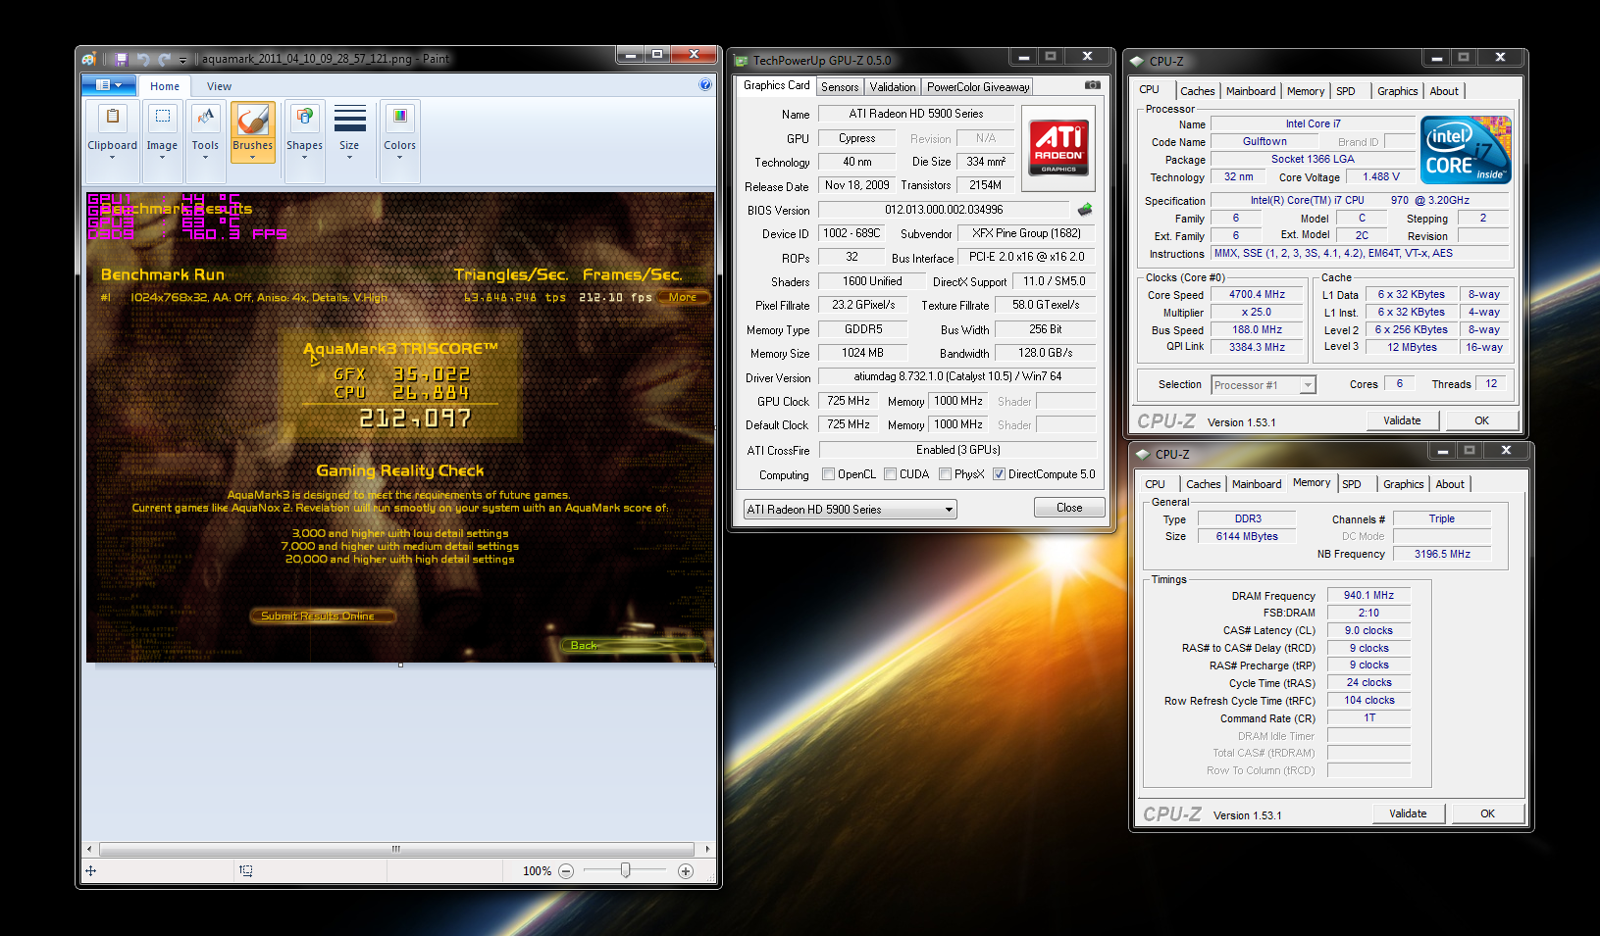Switch to the Home tab in Paint
The width and height of the screenshot is (1600, 936).
click(165, 86)
